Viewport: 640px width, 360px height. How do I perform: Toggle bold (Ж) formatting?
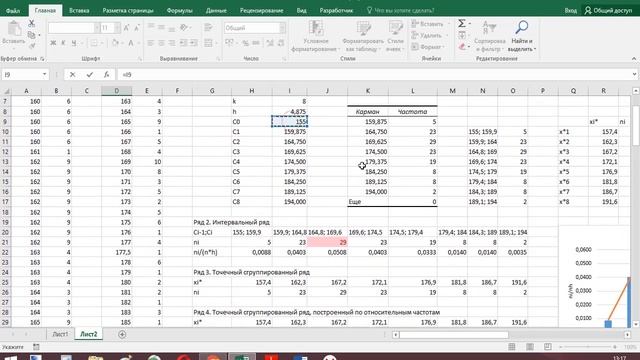click(x=53, y=43)
